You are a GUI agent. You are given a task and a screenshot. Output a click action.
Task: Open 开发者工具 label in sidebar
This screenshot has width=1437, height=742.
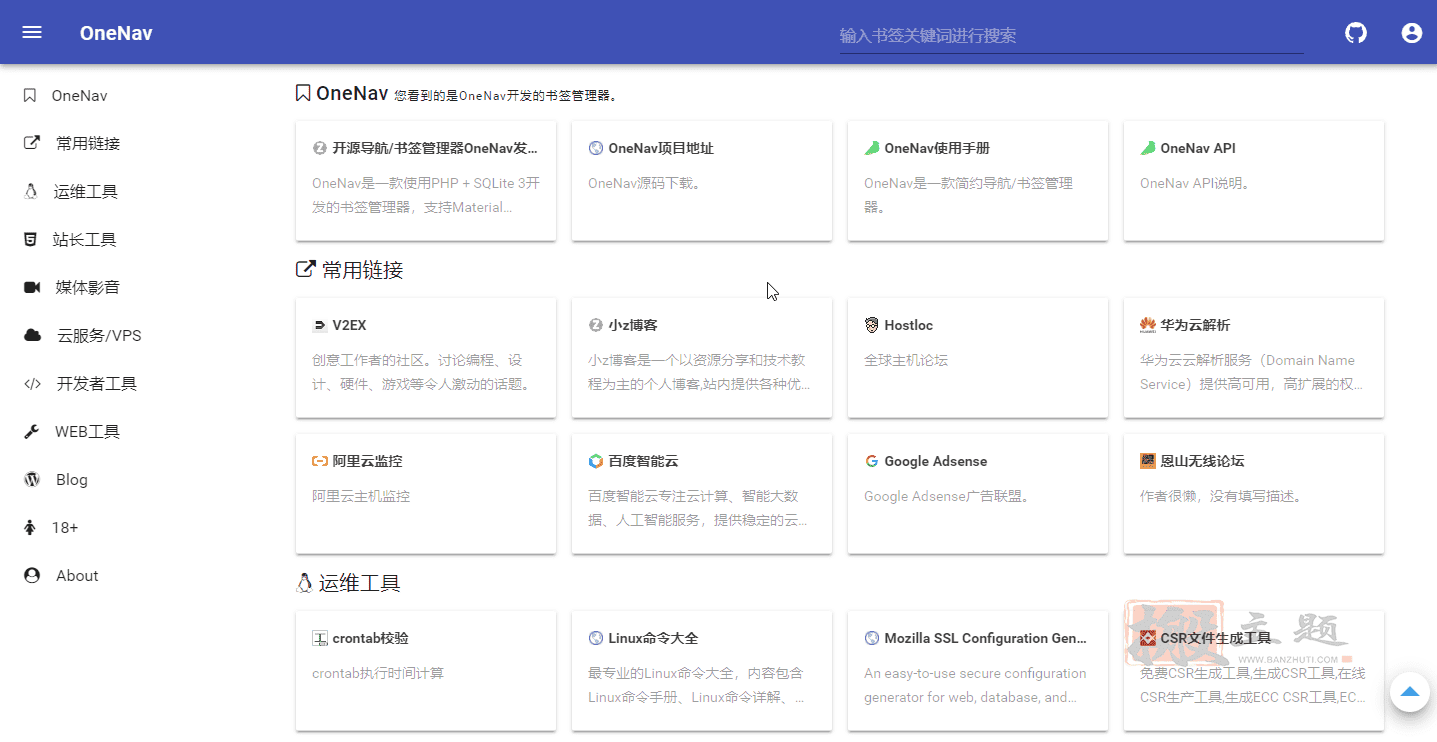(x=97, y=384)
